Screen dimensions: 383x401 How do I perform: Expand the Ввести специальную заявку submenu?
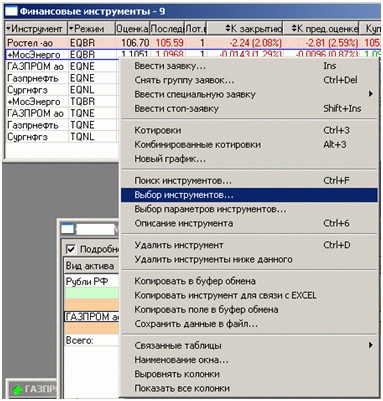tap(371, 94)
